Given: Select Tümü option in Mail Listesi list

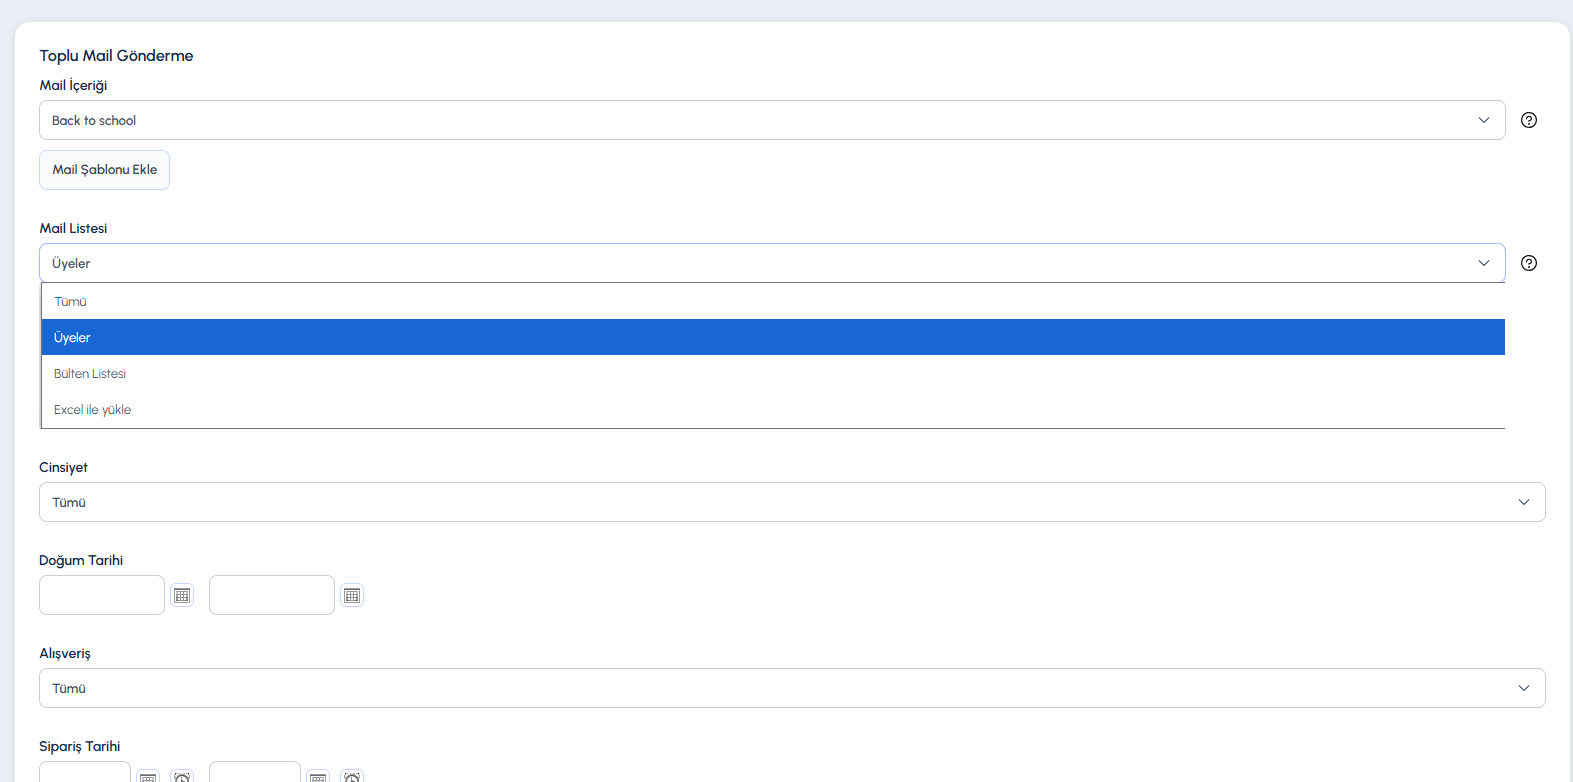Looking at the screenshot, I should tap(773, 301).
